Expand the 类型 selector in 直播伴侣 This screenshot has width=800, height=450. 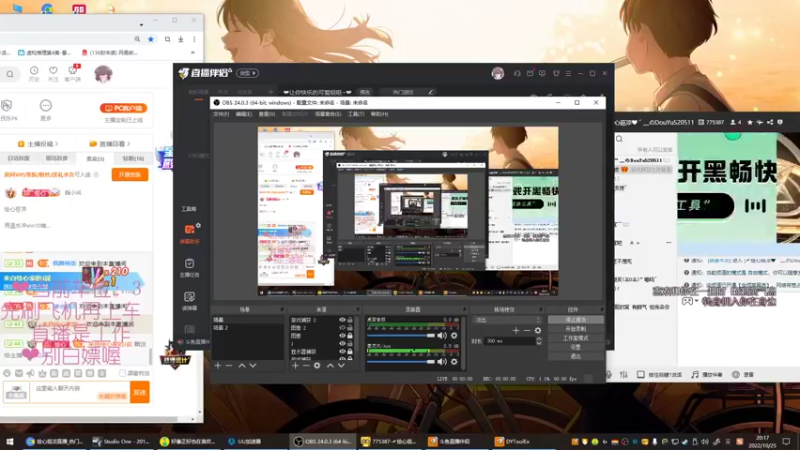pos(247,73)
